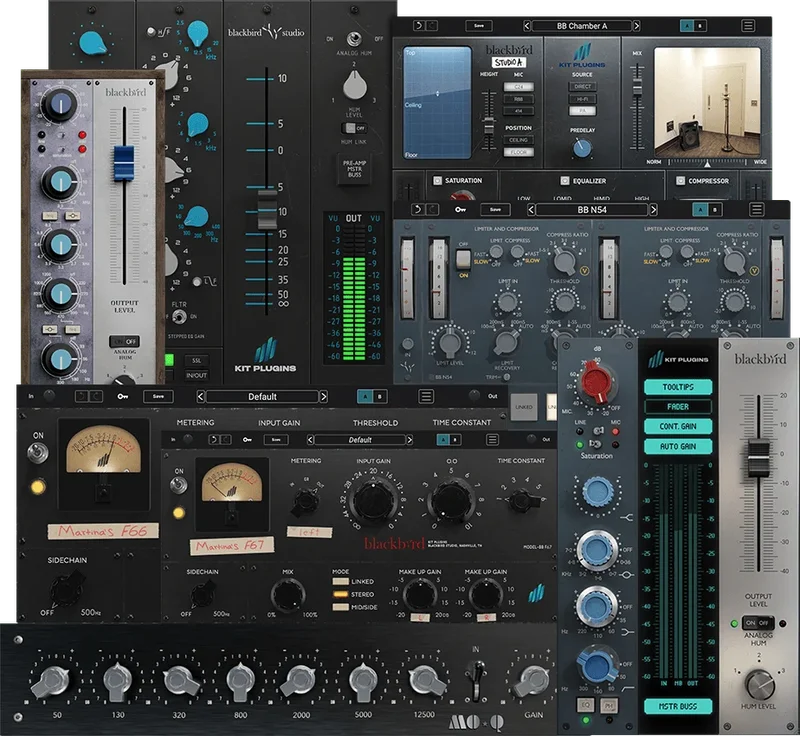Click undo arrow in BB Chamber A header
This screenshot has height=736, width=800.
tap(418, 26)
